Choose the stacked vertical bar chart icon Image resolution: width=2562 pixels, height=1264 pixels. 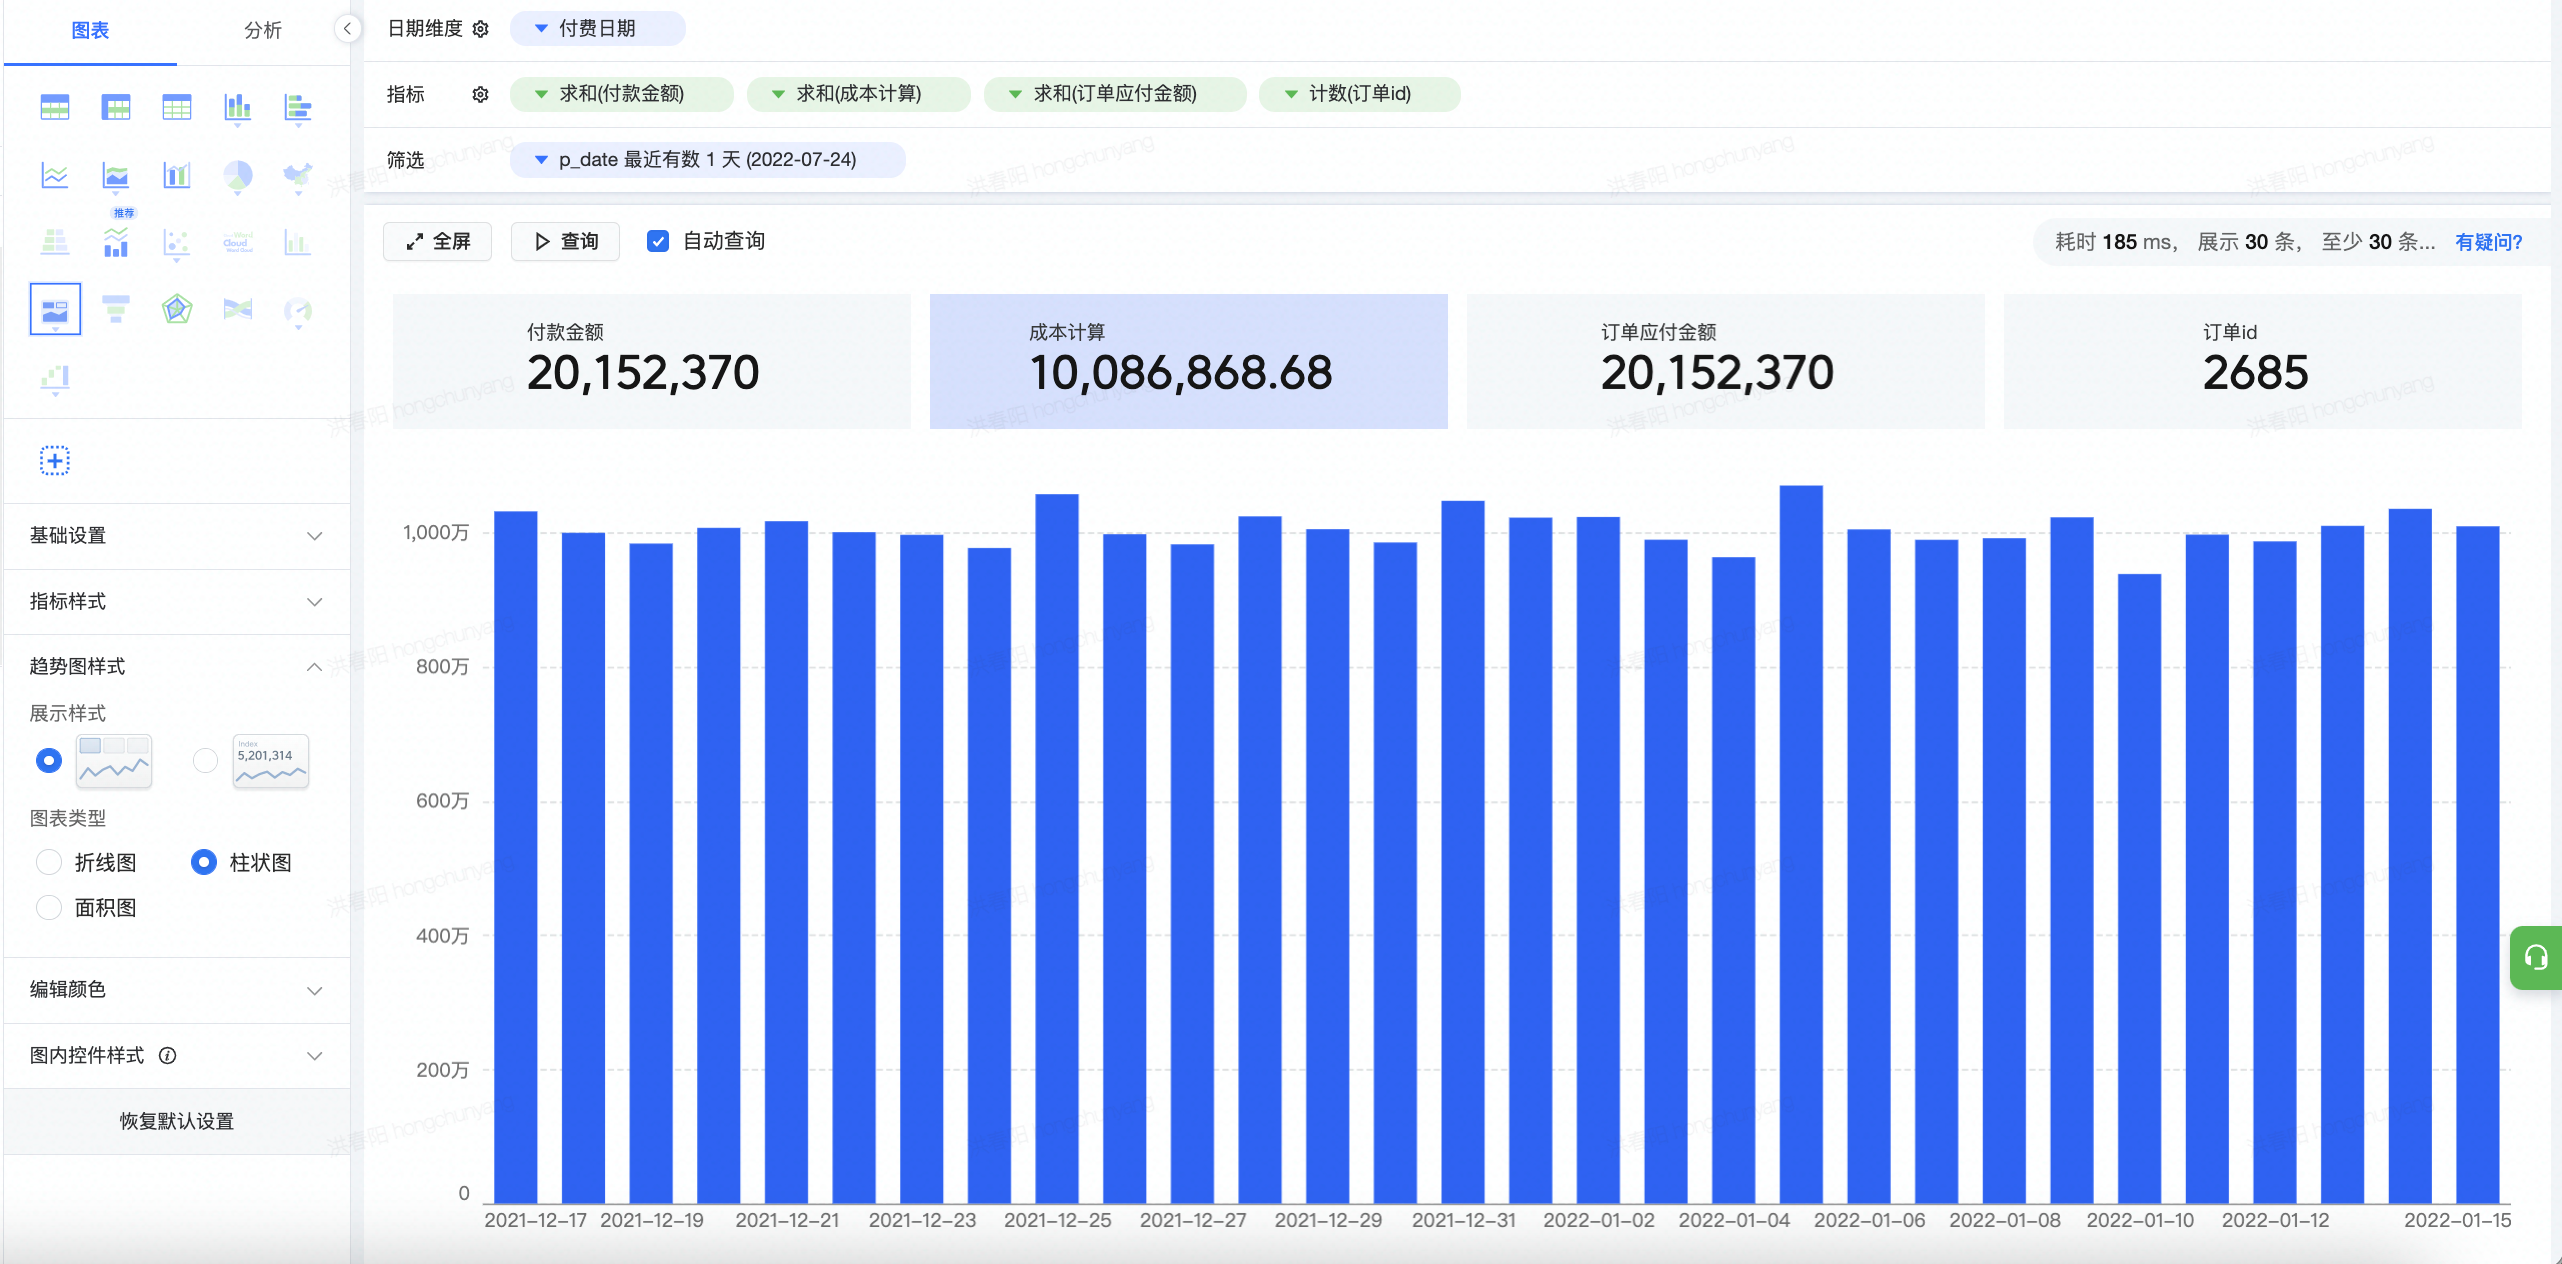click(x=238, y=107)
